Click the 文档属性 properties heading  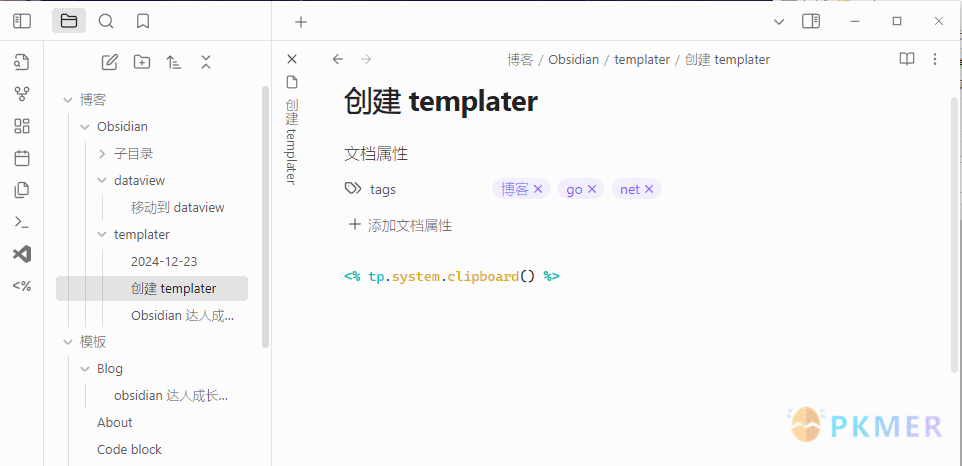point(376,153)
